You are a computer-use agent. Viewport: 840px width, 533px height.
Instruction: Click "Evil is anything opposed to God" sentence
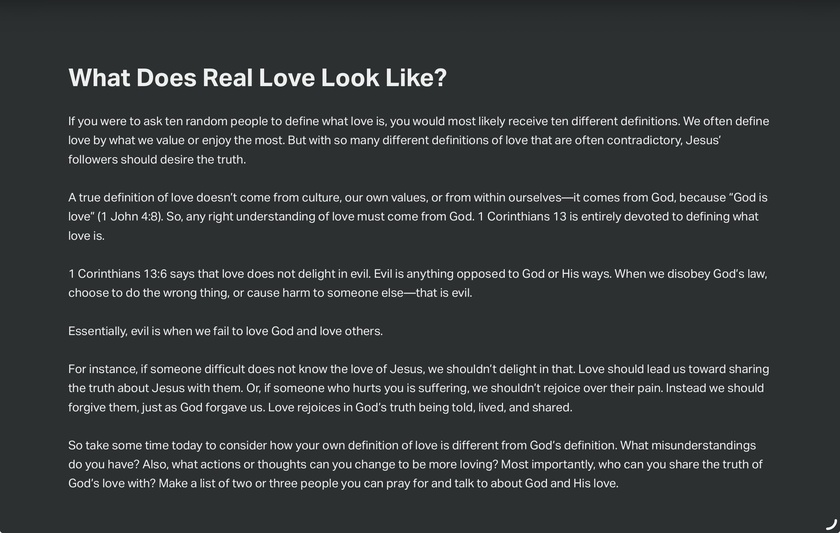pos(459,274)
